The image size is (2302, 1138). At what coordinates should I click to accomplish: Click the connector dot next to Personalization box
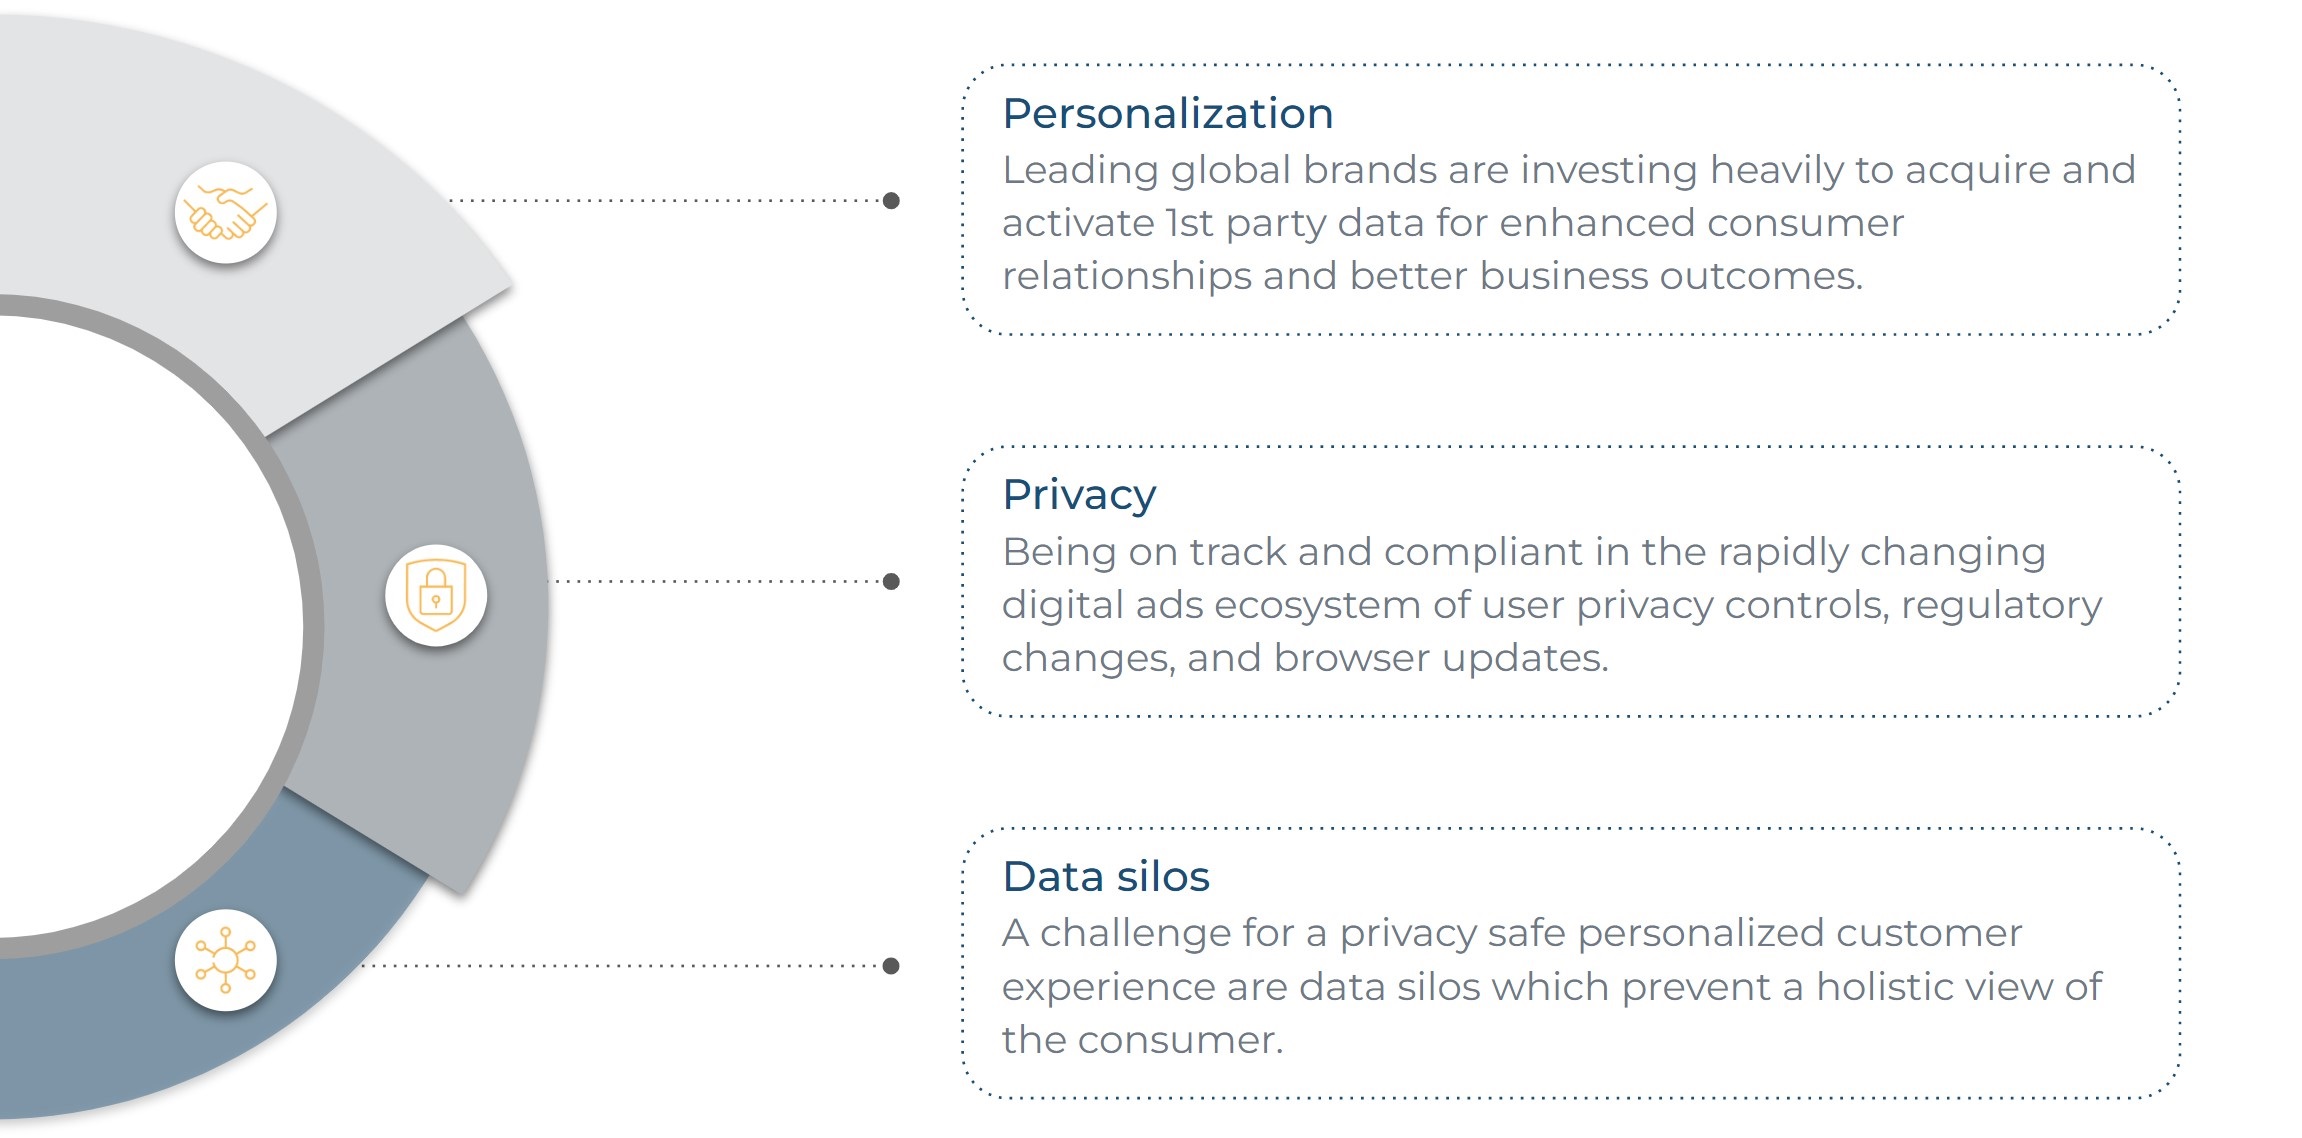click(x=891, y=200)
